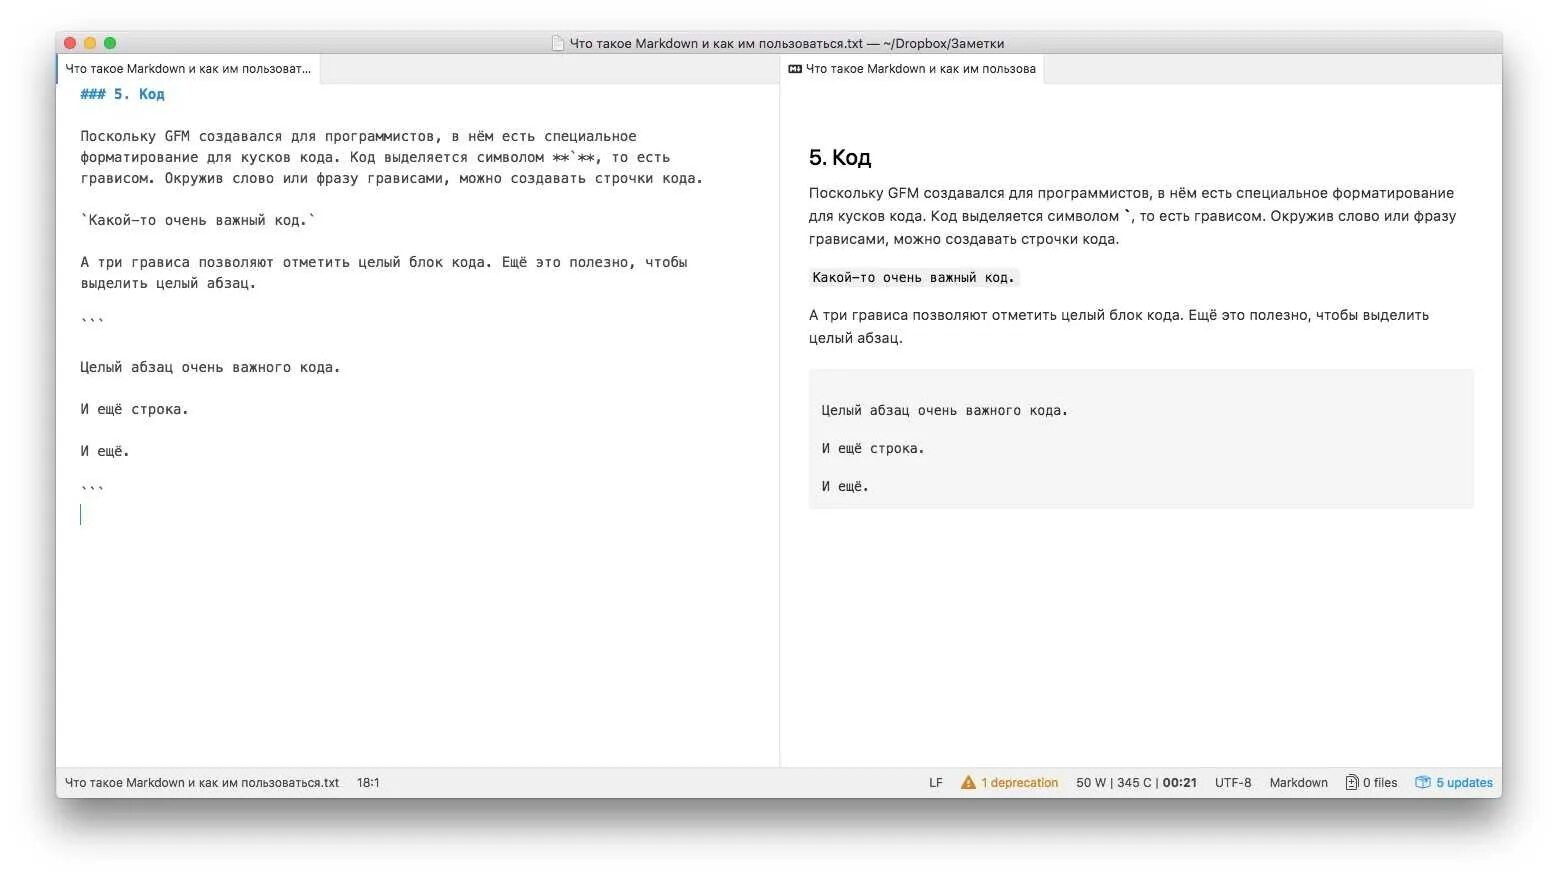Switch to the Markdown preview tab
The width and height of the screenshot is (1558, 878).
click(912, 69)
